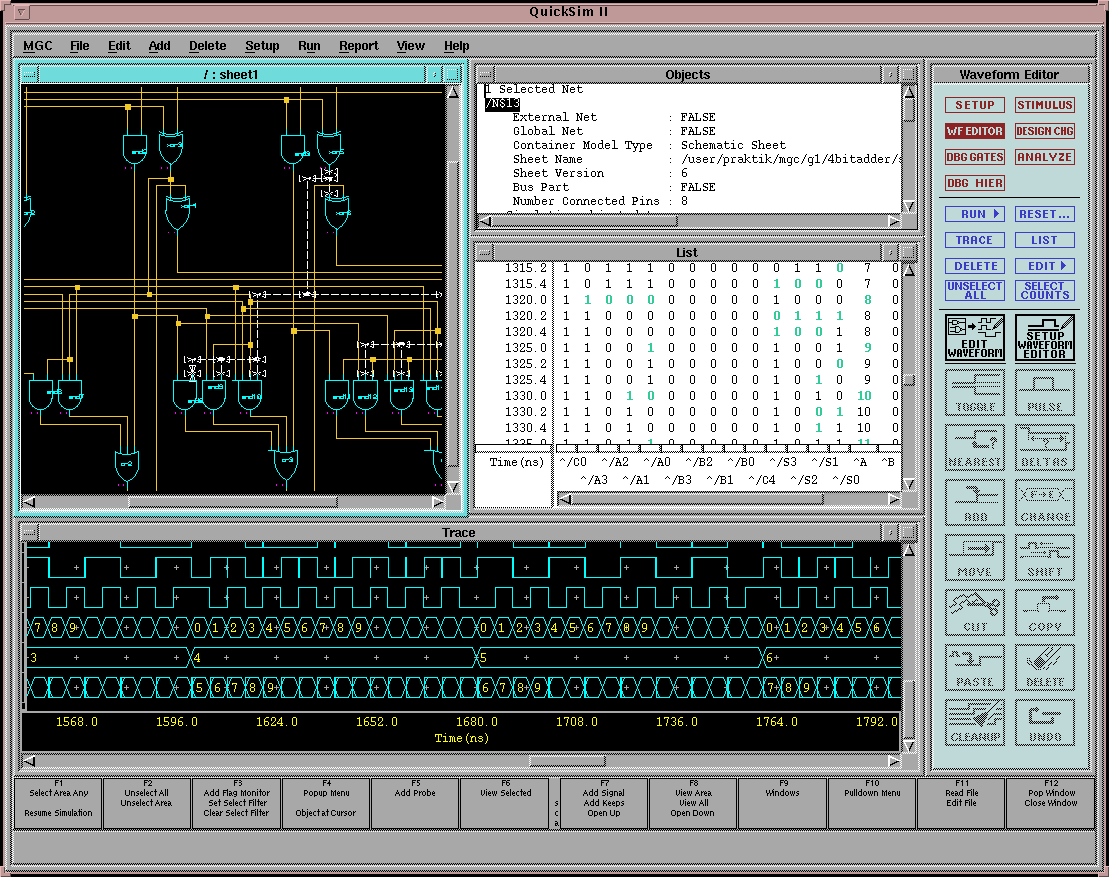
Task: Click the sheet1 window horizontal scrollbar thumb
Action: [233, 501]
